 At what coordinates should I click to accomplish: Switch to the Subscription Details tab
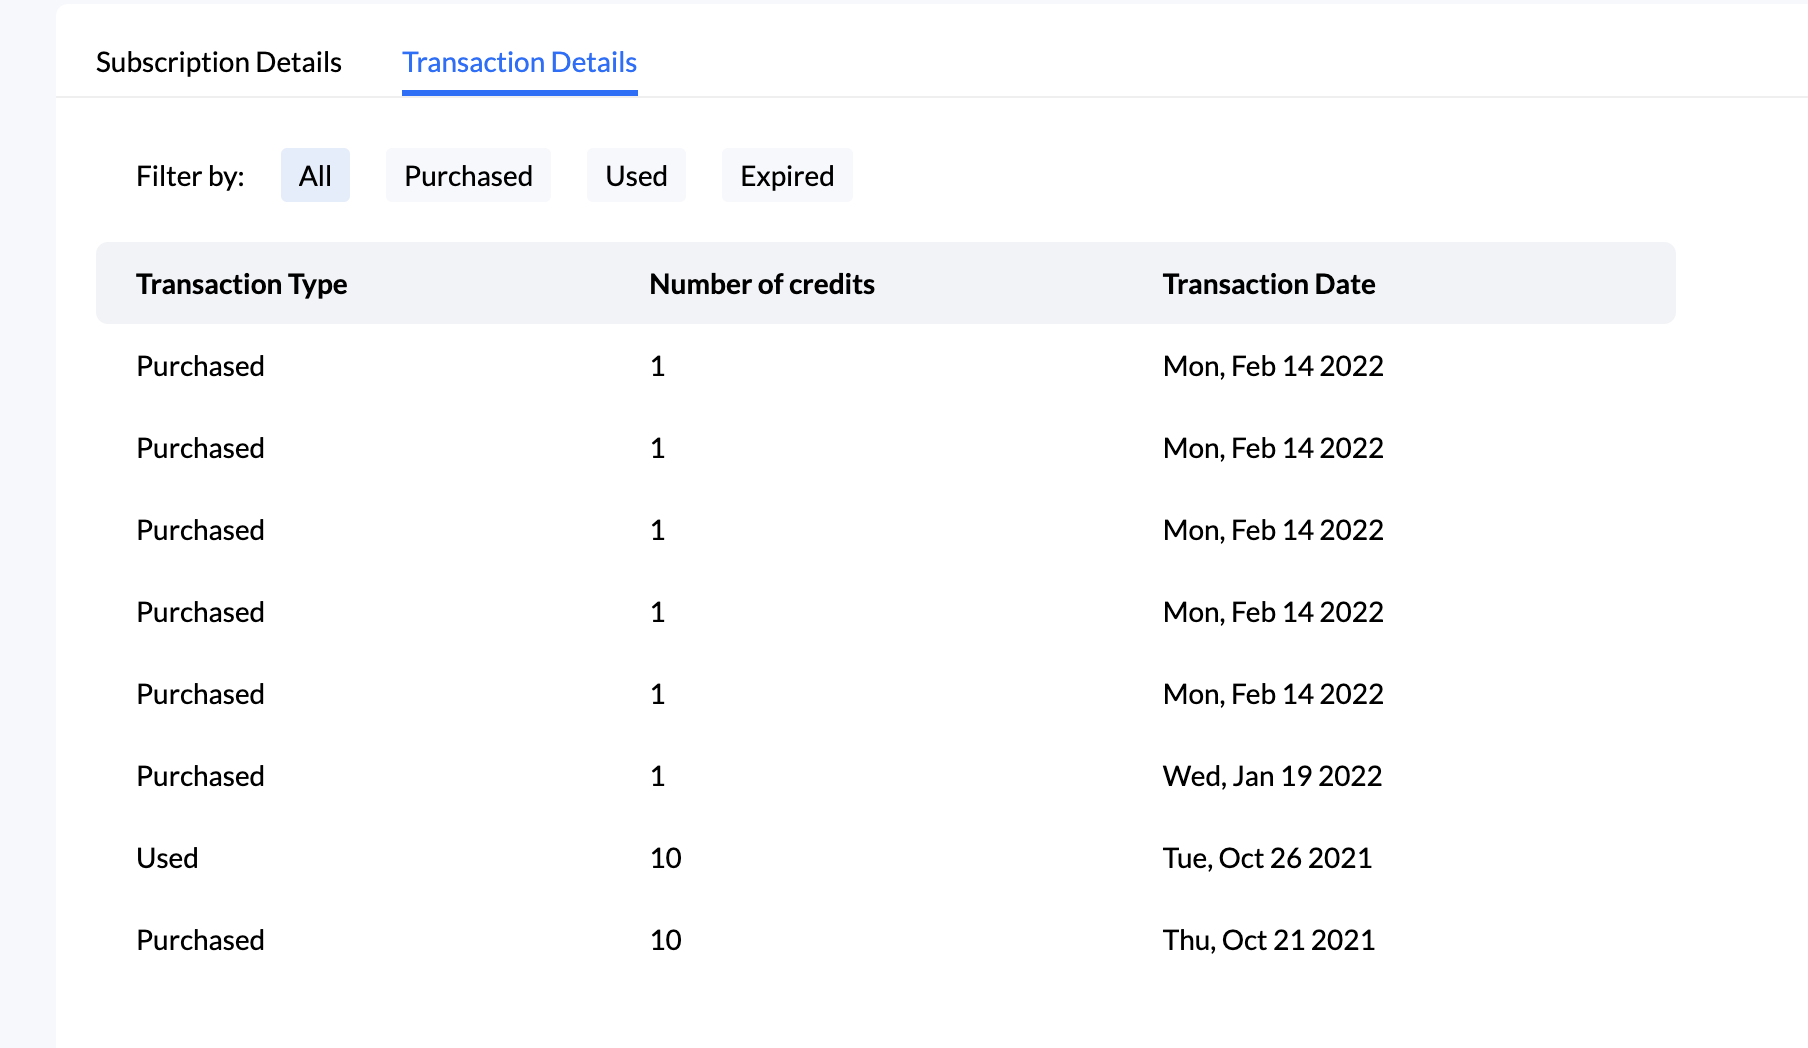click(219, 62)
